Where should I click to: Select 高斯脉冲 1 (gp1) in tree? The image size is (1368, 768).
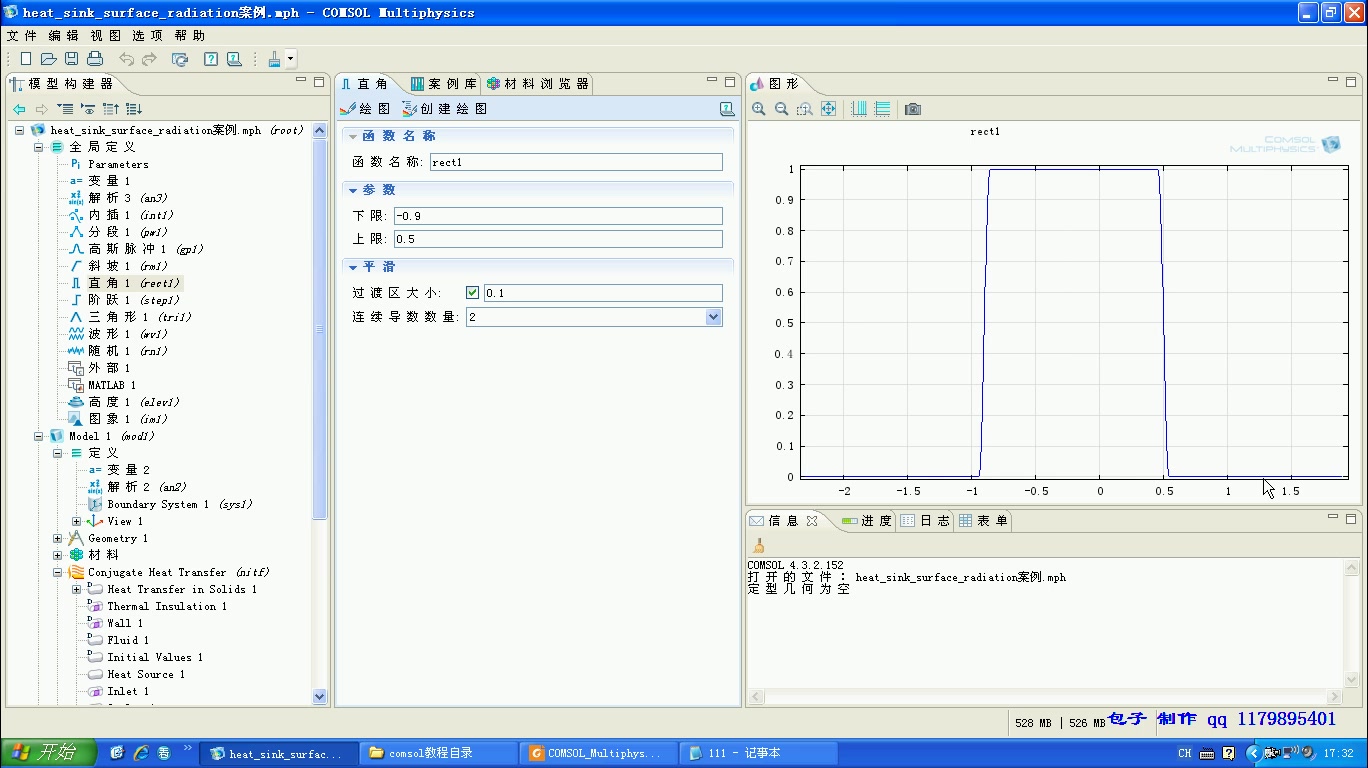point(136,249)
